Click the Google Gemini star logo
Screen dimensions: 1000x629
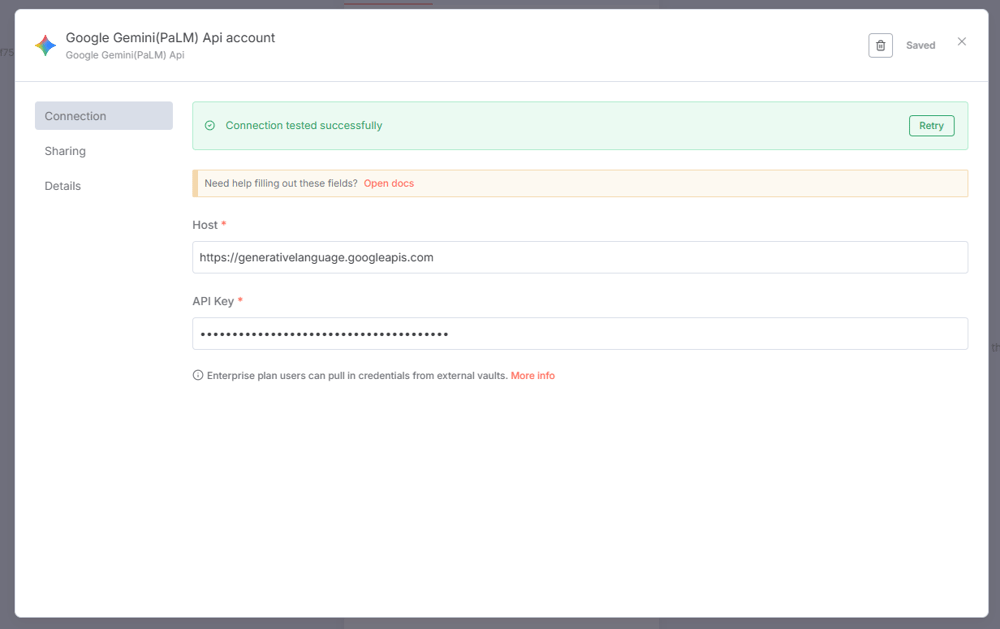click(x=45, y=45)
